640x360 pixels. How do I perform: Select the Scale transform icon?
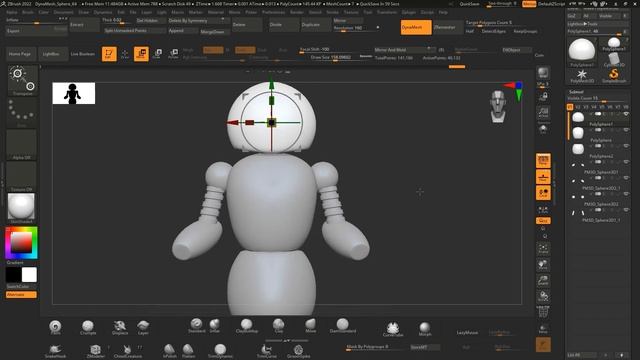pos(157,54)
